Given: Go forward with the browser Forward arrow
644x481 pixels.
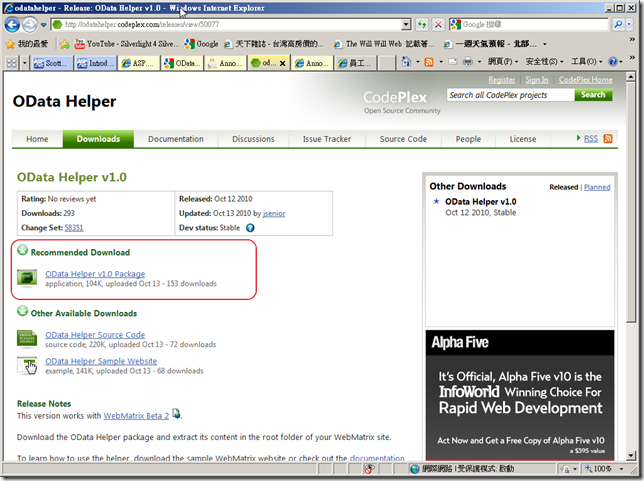Looking at the screenshot, I should coord(29,25).
